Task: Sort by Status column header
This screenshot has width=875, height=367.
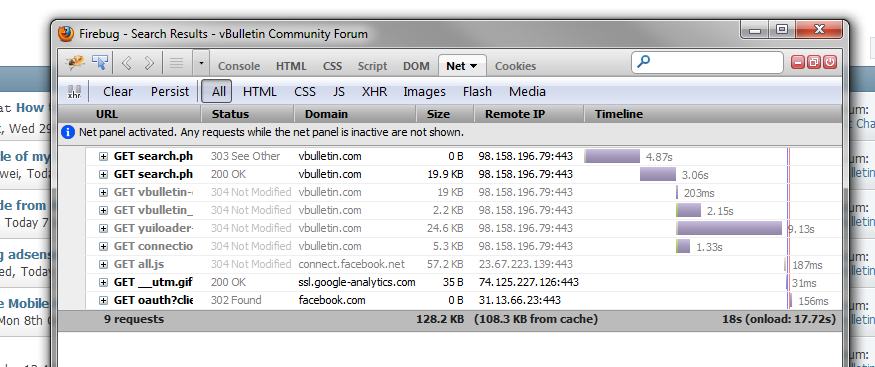Action: click(248, 114)
